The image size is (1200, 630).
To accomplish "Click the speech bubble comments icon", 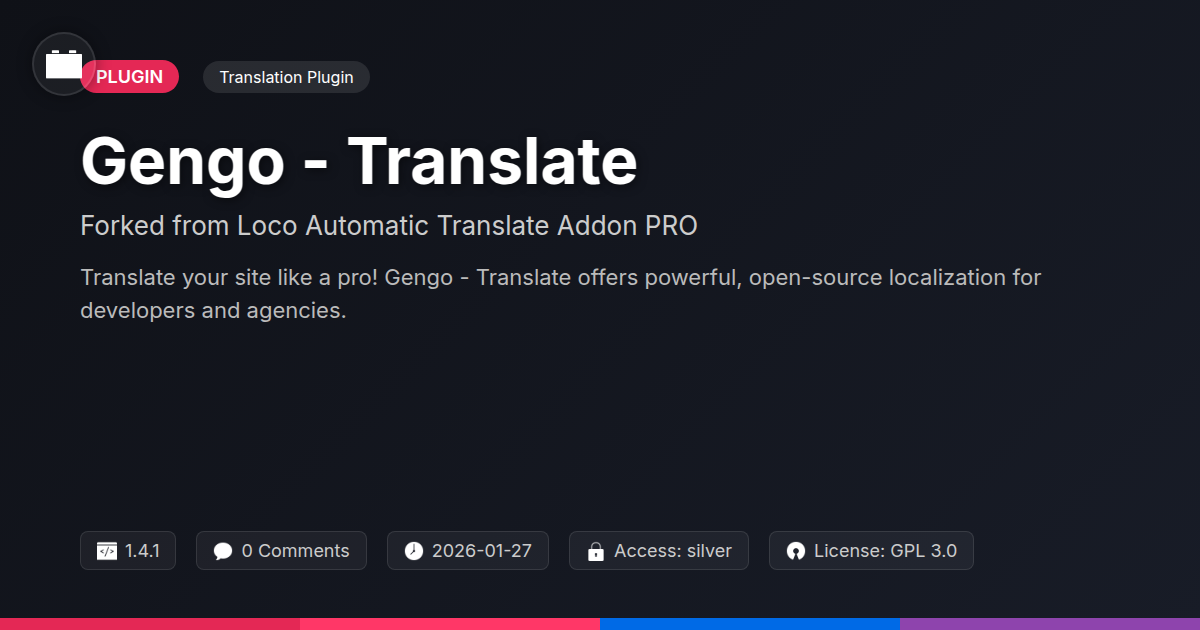I will tap(223, 551).
